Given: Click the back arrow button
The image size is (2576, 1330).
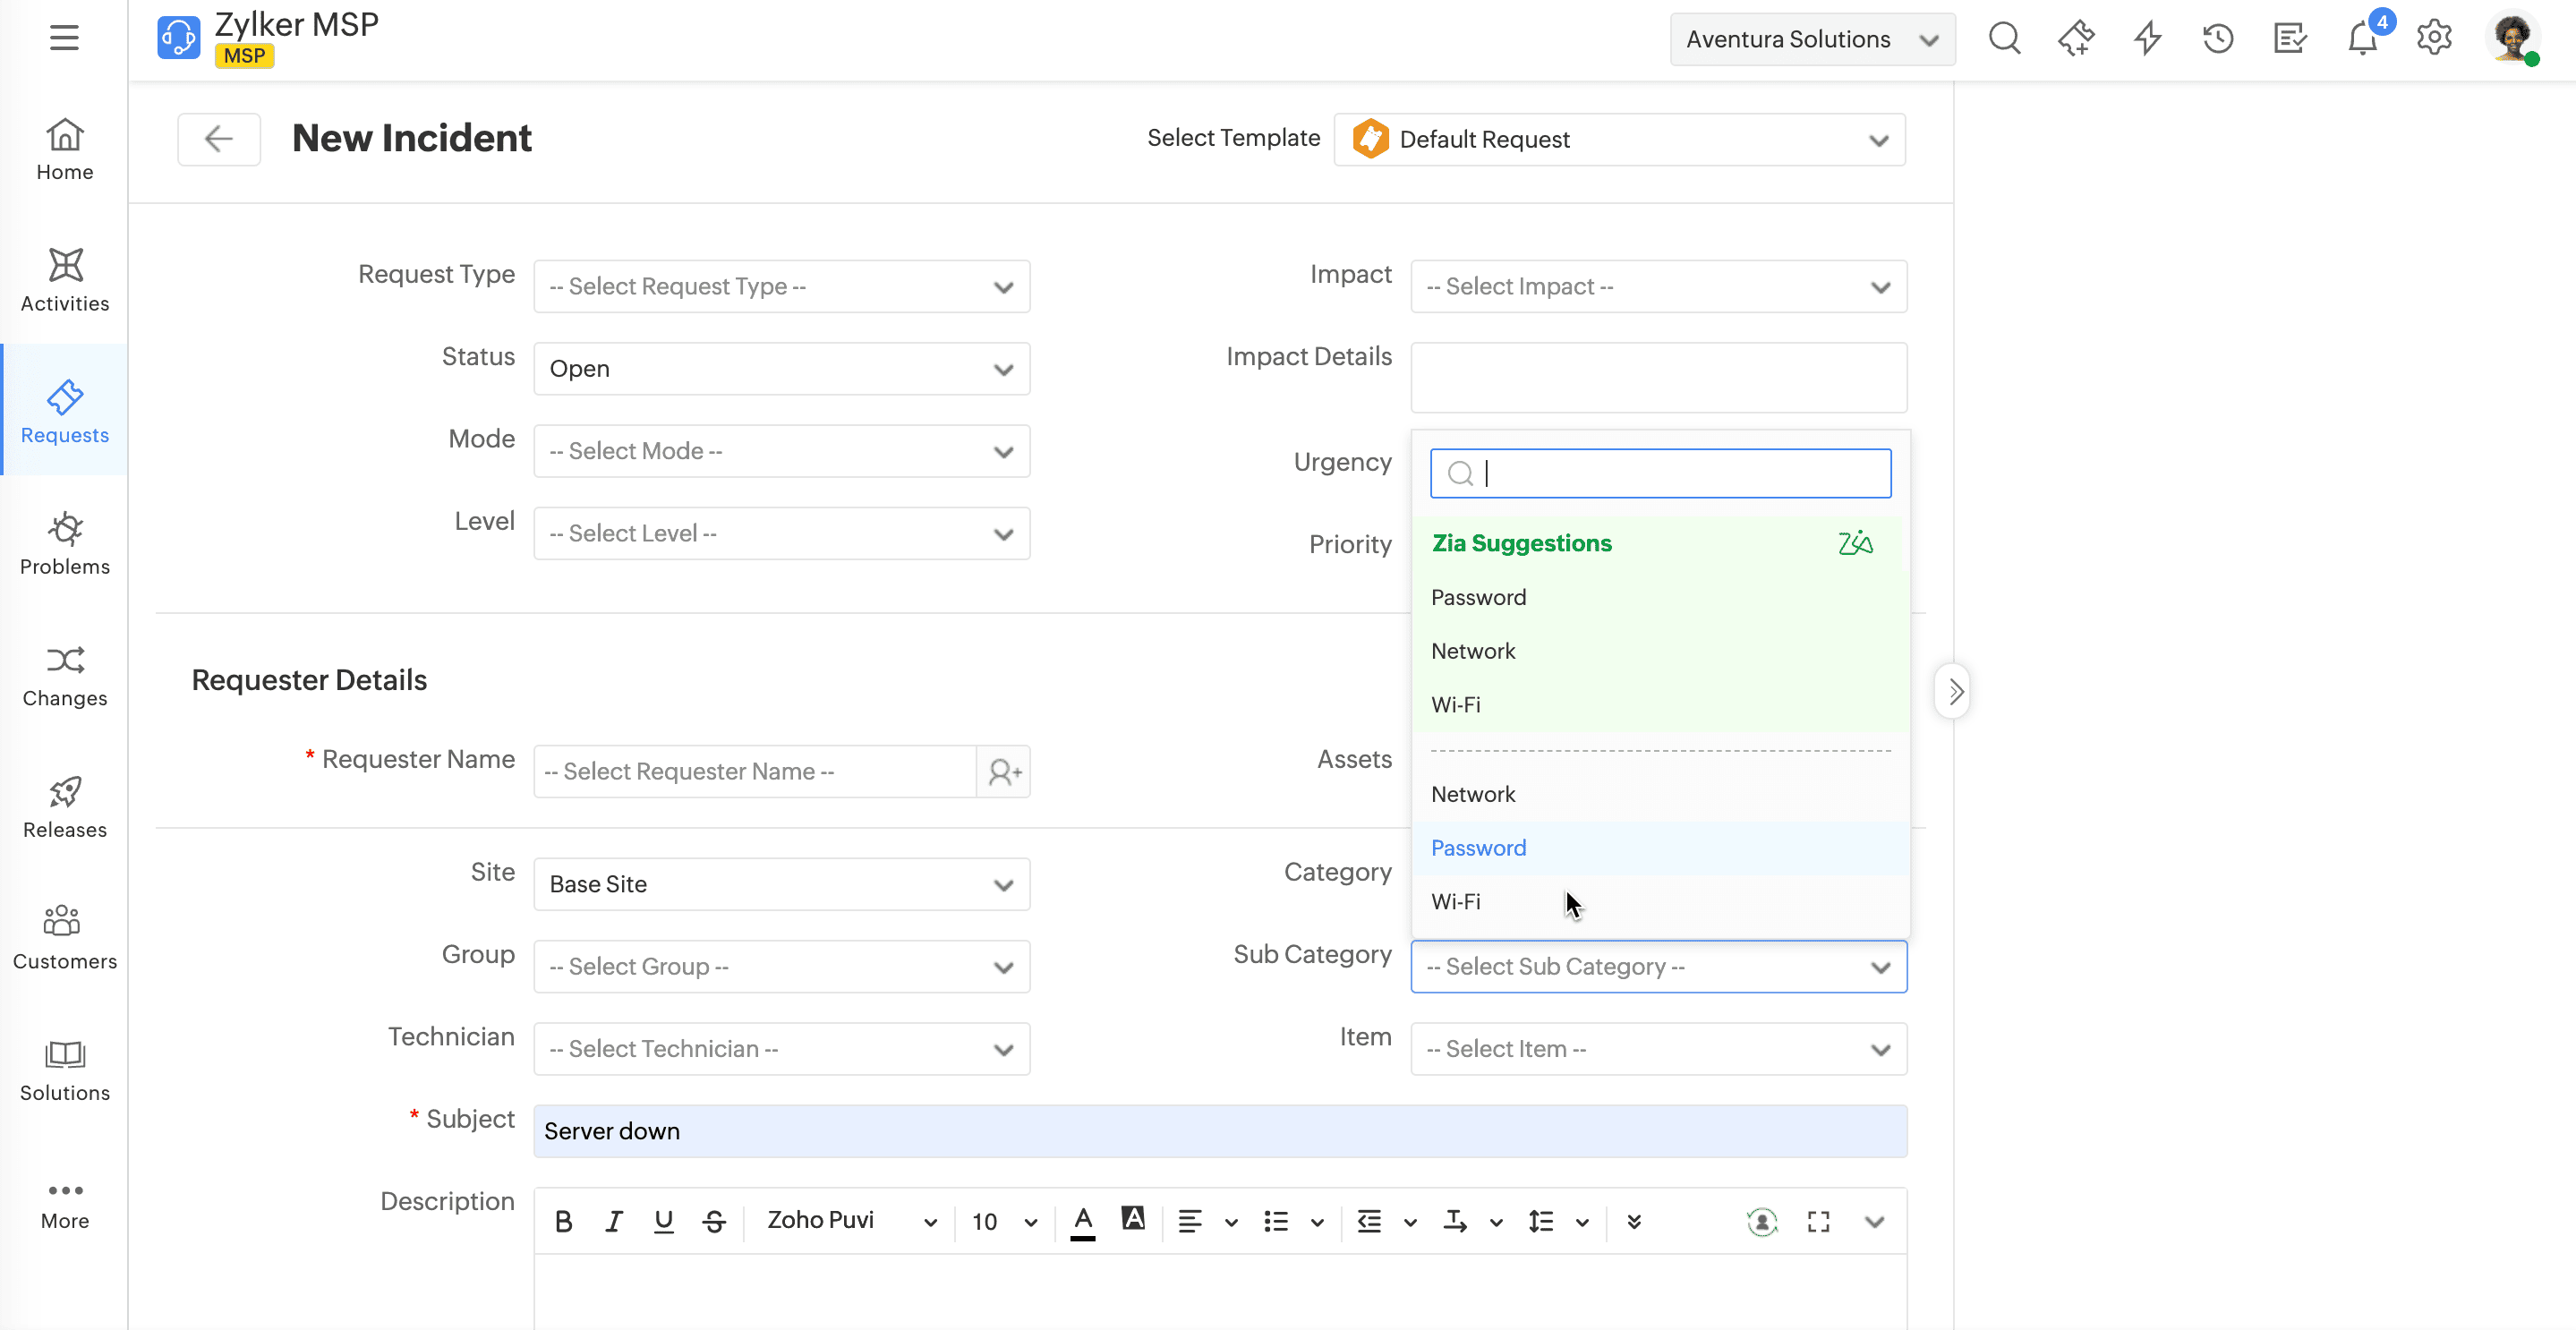Looking at the screenshot, I should (219, 139).
